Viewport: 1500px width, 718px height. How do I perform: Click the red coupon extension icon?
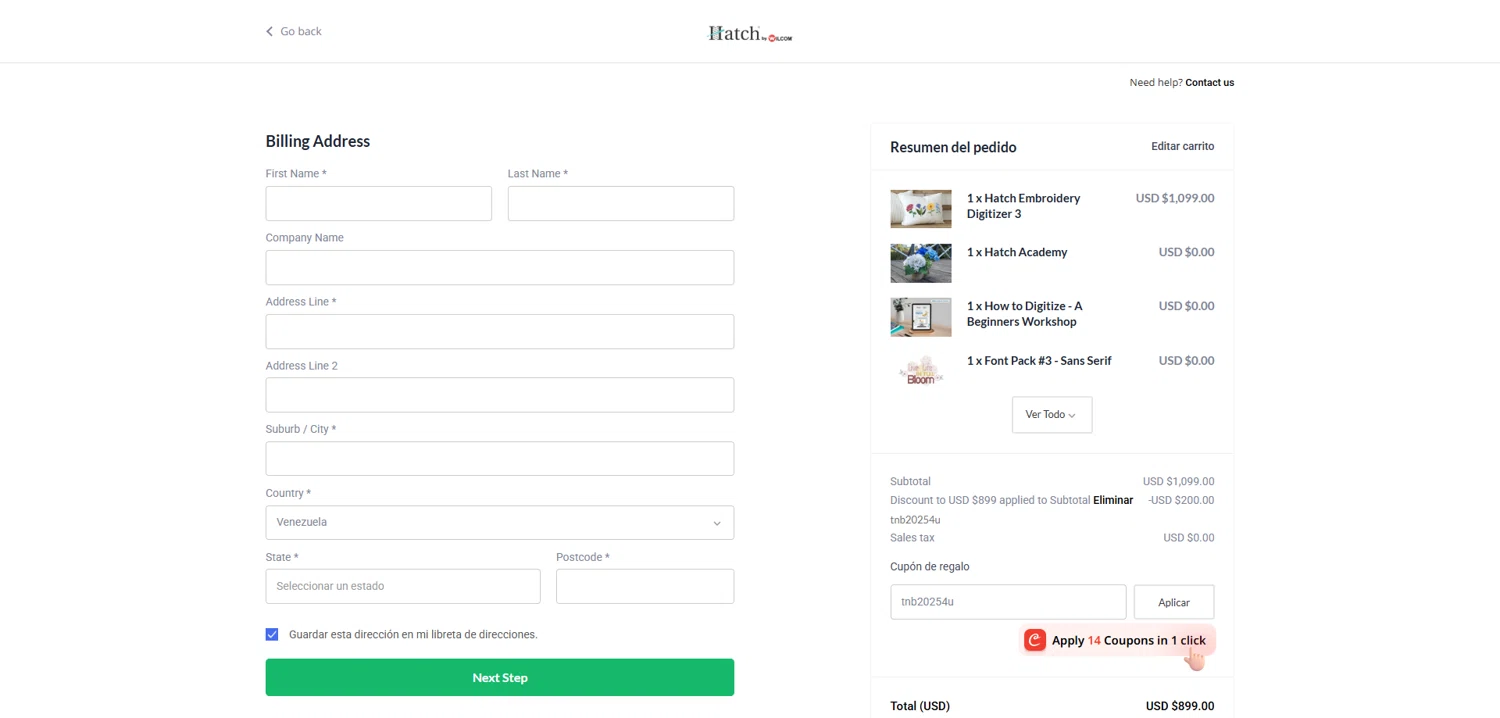[1035, 640]
